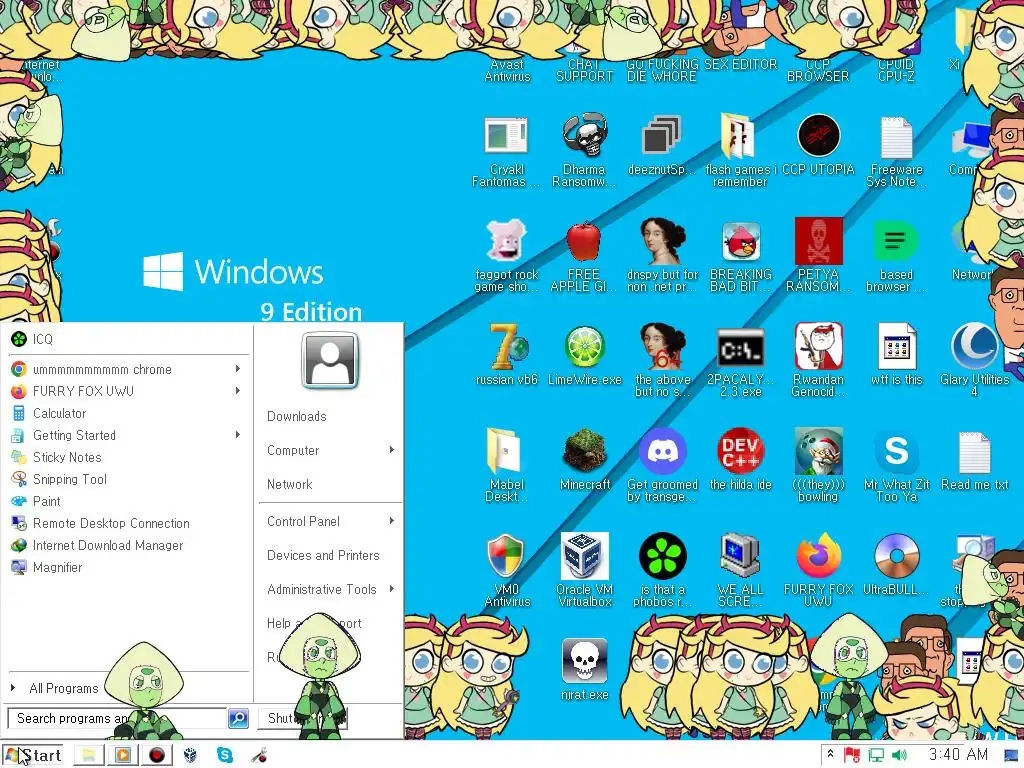Image resolution: width=1024 pixels, height=768 pixels.
Task: Open Network in the Start menu
Action: click(x=289, y=485)
